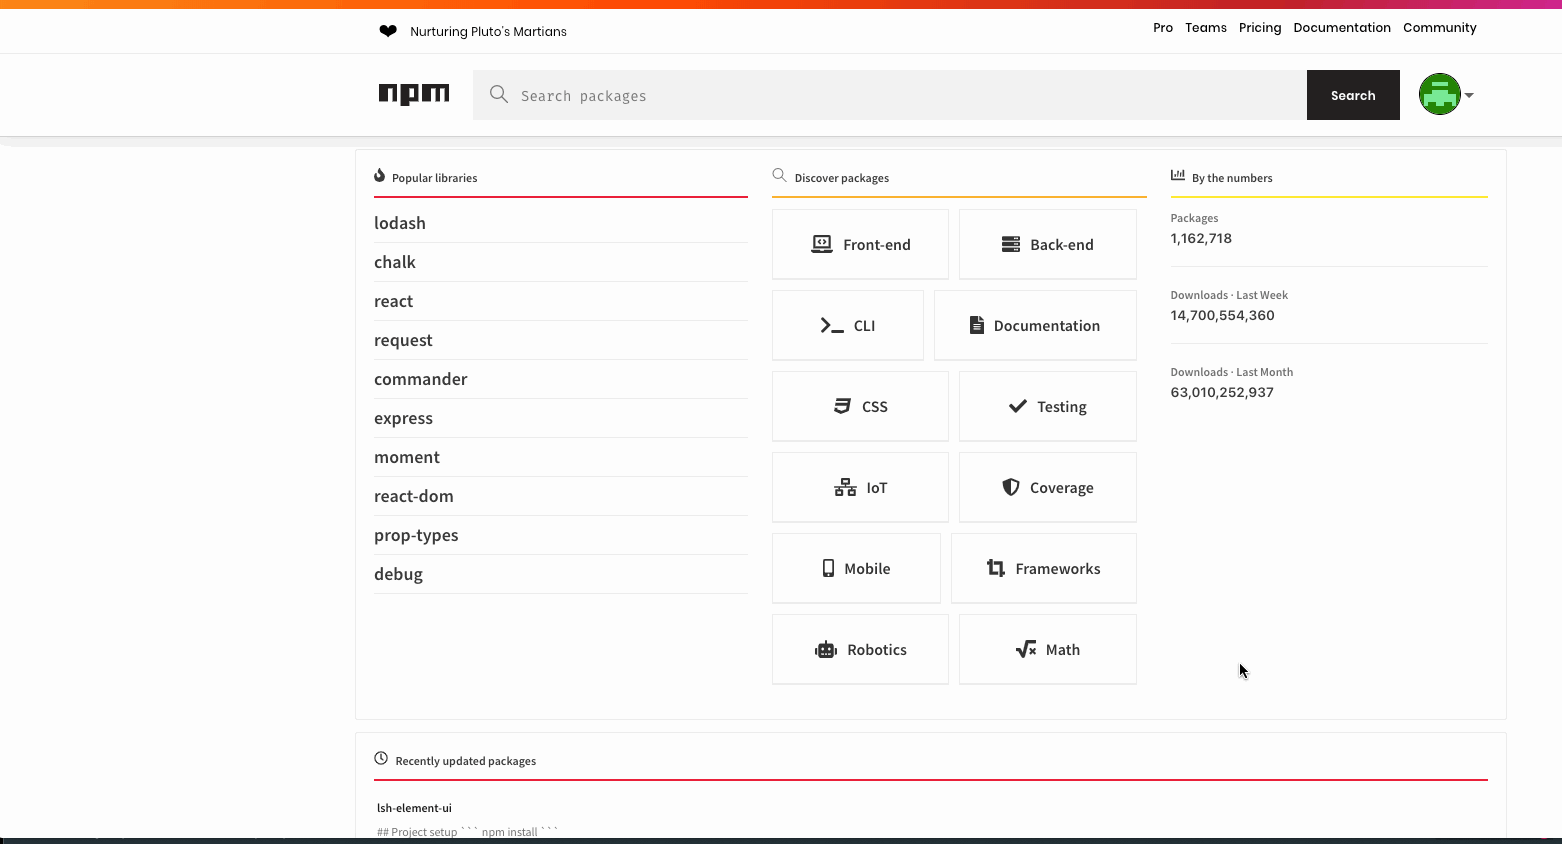
Task: Go to Pricing
Action: pos(1260,28)
